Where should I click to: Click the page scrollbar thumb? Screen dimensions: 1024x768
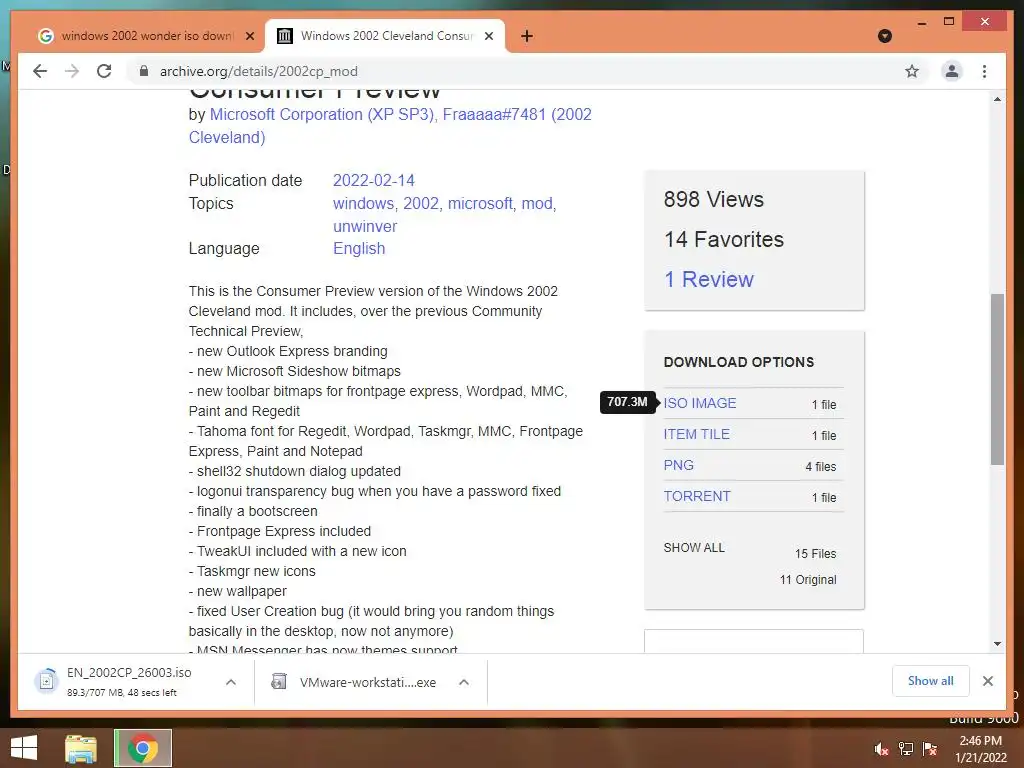pyautogui.click(x=997, y=379)
